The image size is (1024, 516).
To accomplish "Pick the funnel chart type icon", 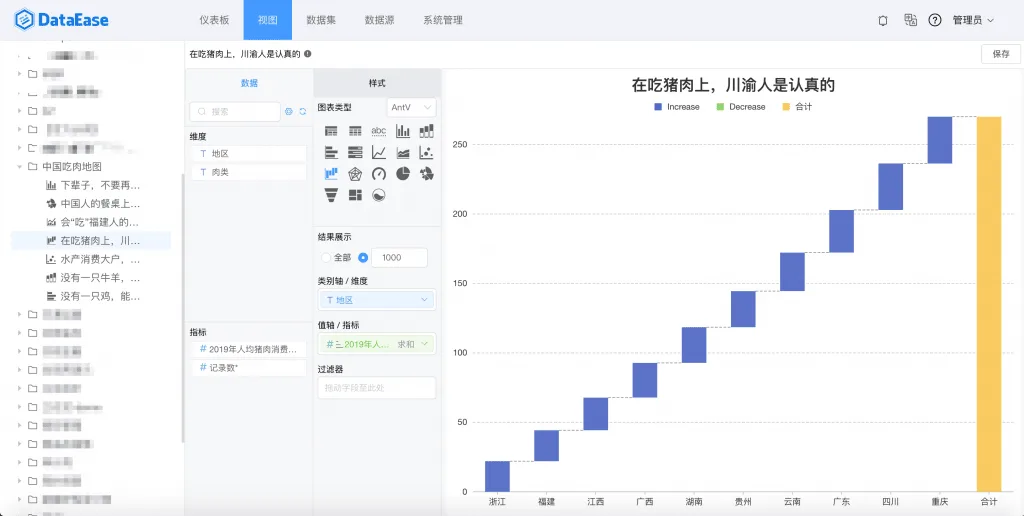I will click(331, 195).
